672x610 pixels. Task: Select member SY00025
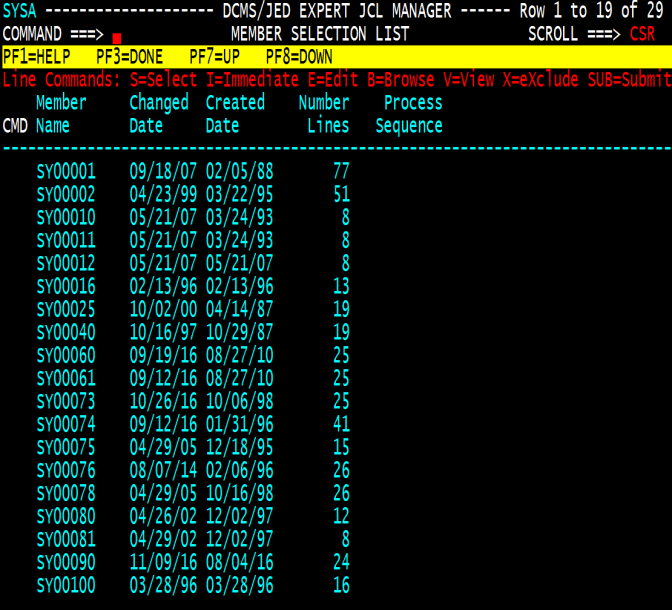(66, 310)
